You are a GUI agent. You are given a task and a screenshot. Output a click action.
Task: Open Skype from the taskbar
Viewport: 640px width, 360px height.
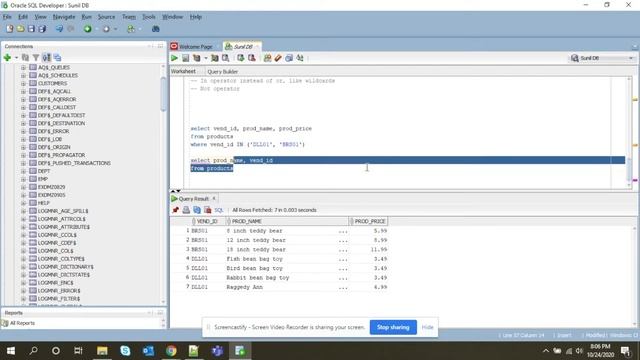[125, 351]
